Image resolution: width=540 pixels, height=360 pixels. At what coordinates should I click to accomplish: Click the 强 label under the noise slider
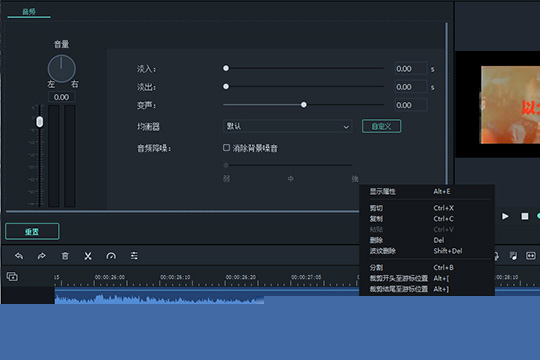(x=355, y=179)
